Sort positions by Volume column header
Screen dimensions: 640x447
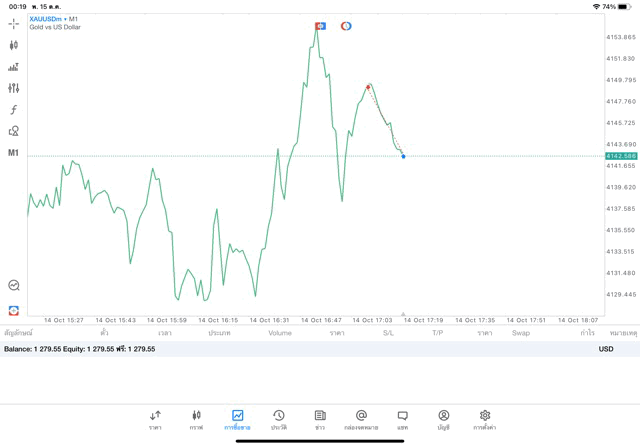pyautogui.click(x=280, y=333)
